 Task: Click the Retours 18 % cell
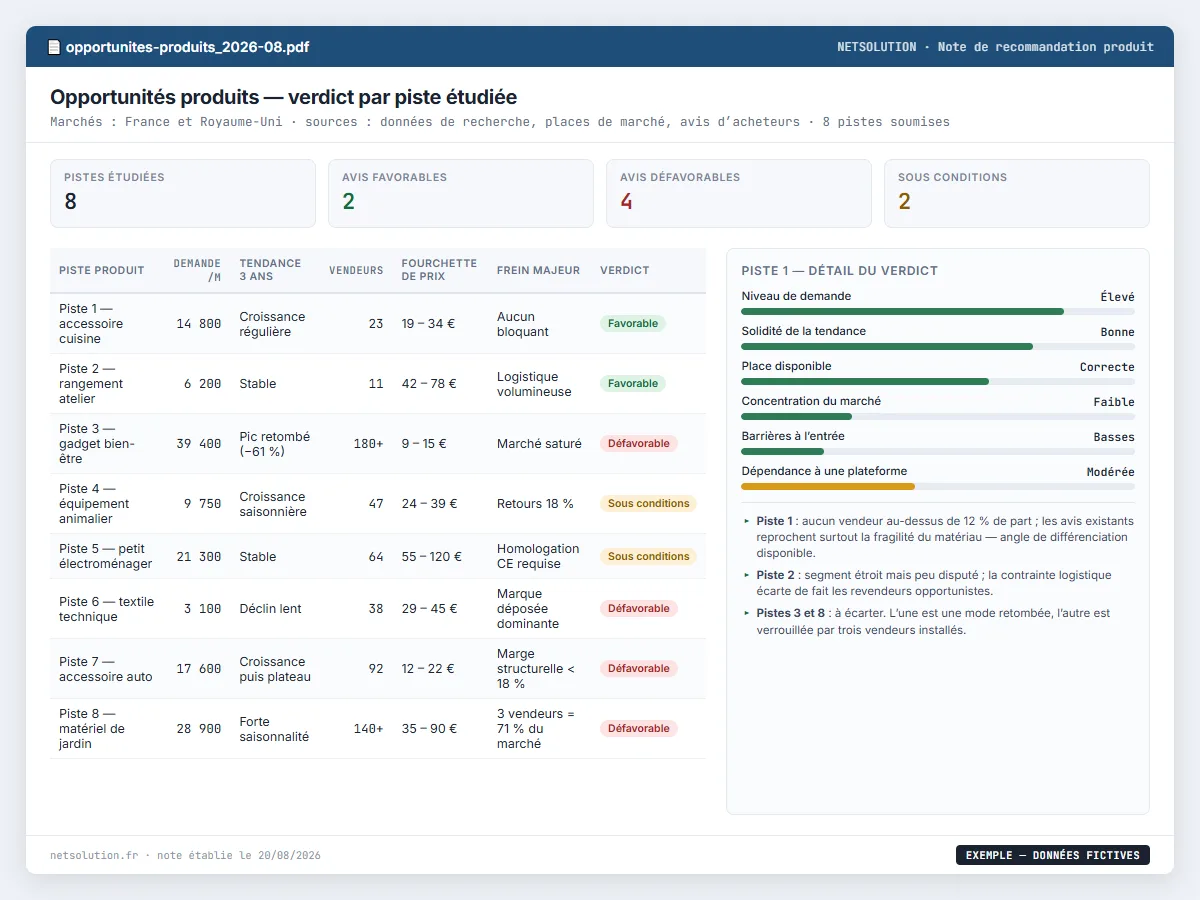point(535,504)
